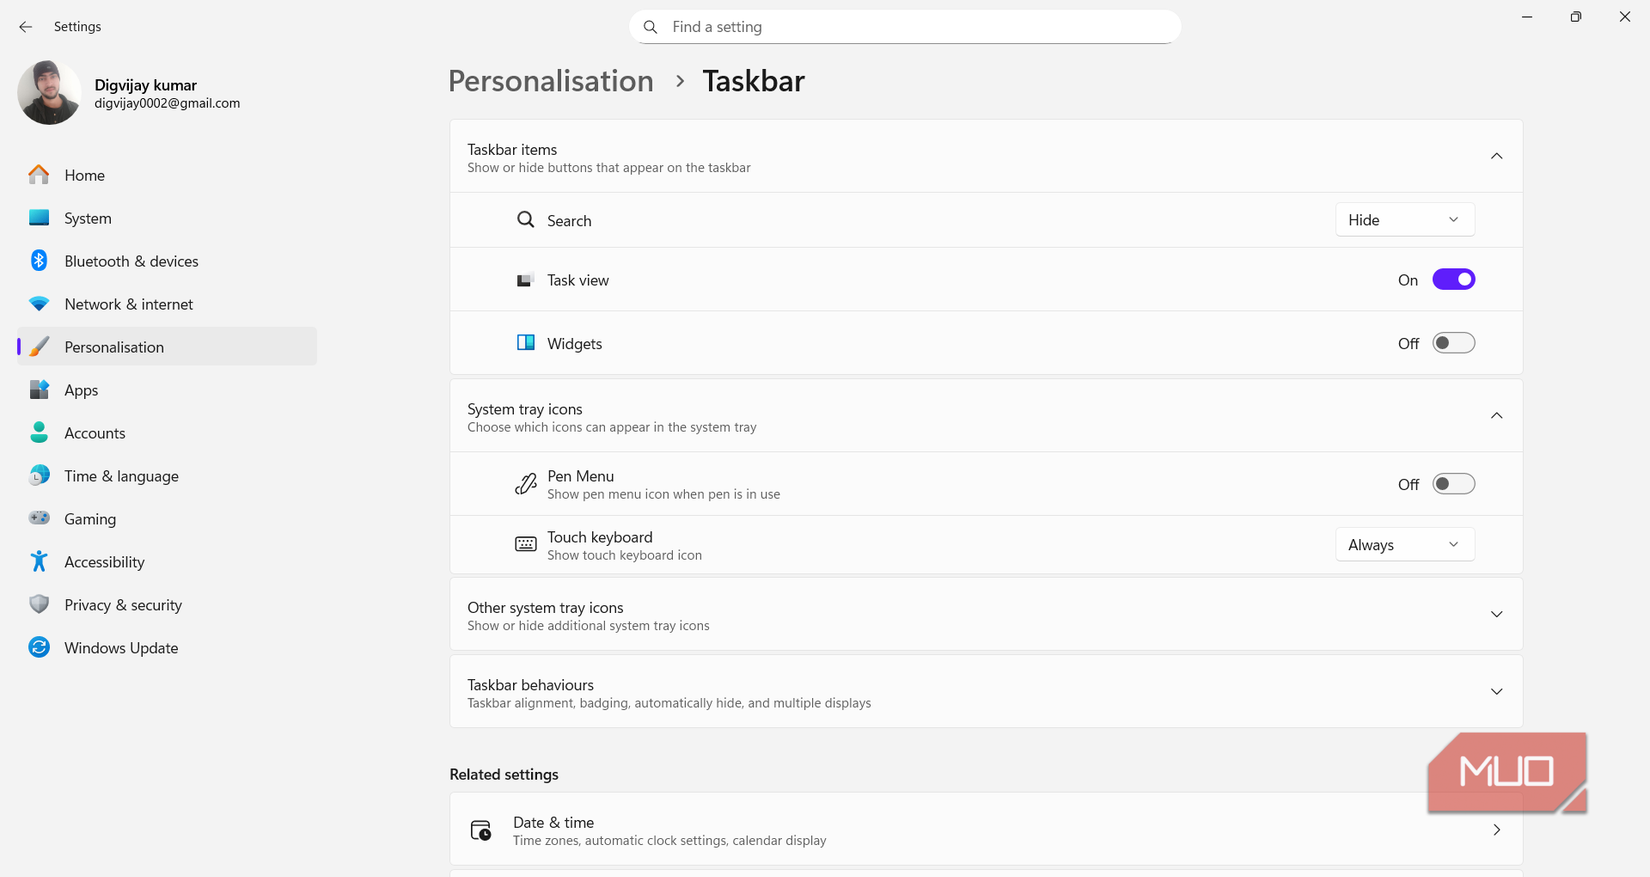
Task: Enable the Widgets toggle
Action: click(x=1454, y=342)
